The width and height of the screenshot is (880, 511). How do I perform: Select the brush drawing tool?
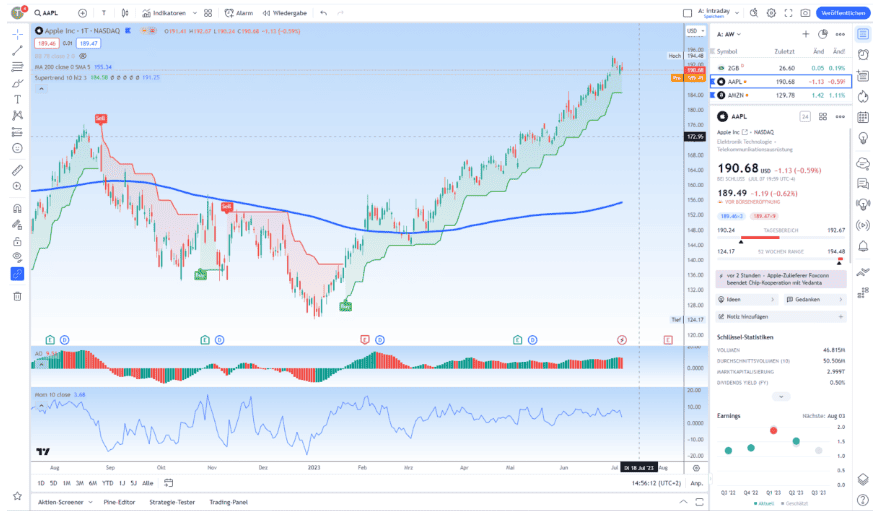point(17,84)
